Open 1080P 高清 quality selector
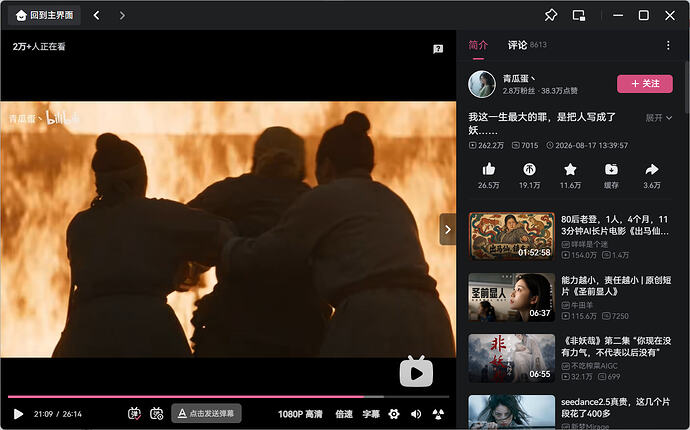Screen dimensions: 690x430 (x=300, y=414)
